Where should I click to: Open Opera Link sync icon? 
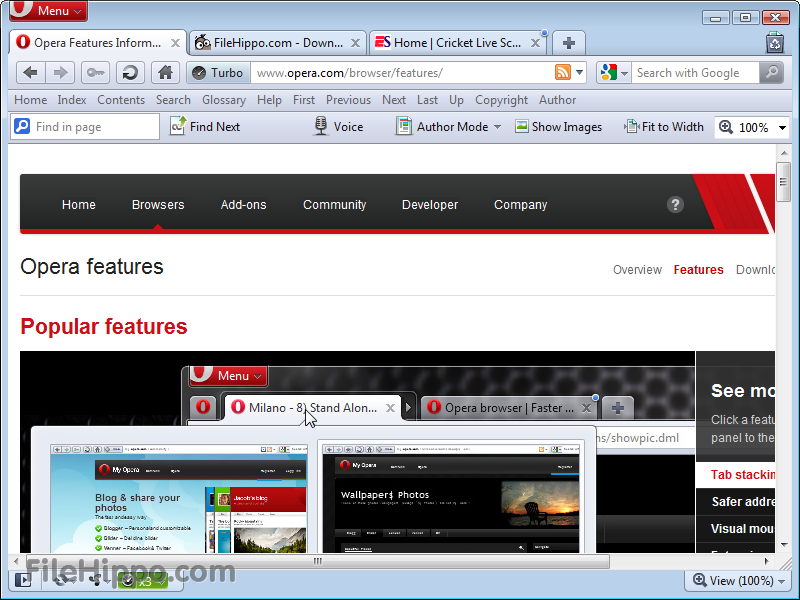point(62,580)
